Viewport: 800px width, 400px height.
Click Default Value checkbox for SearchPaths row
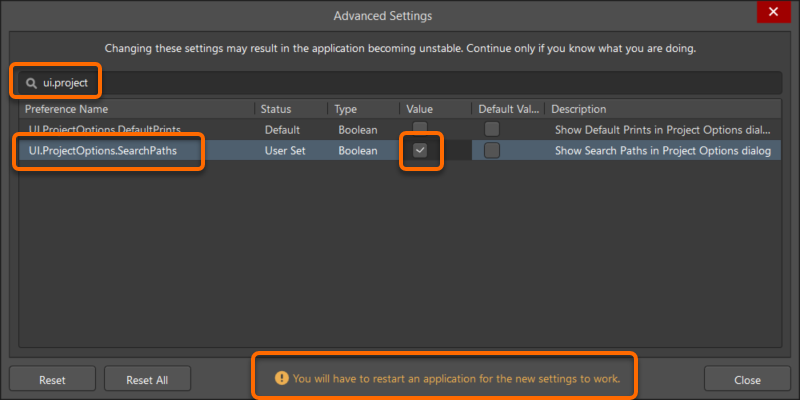[x=492, y=150]
